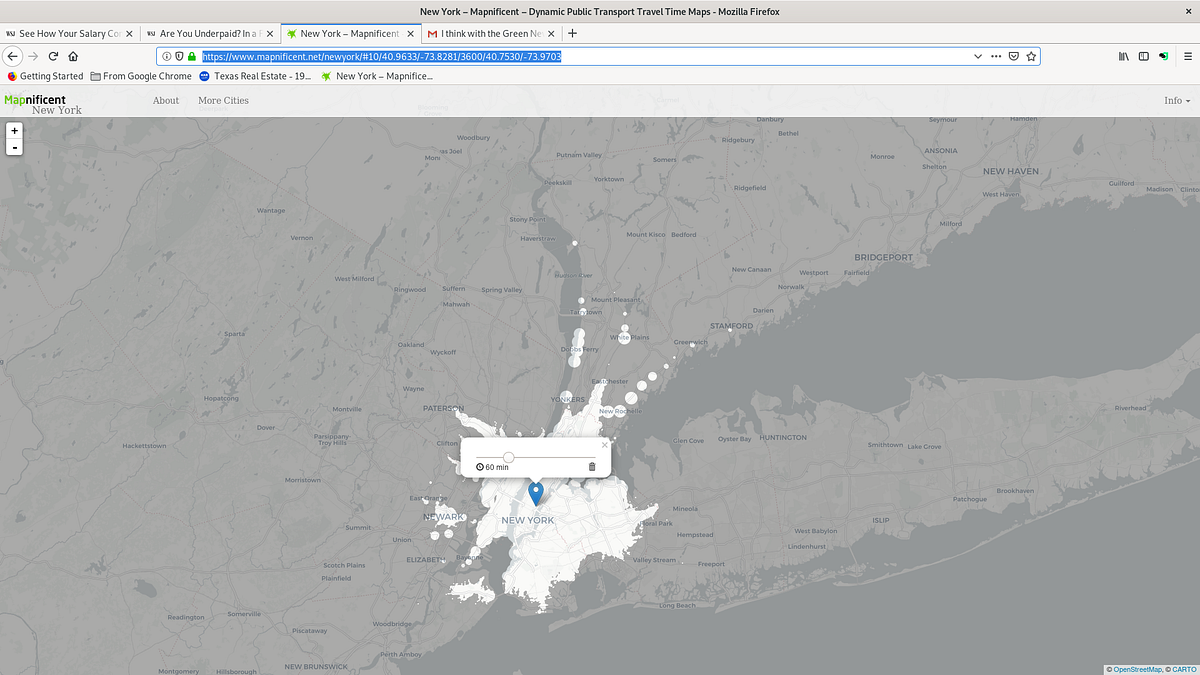Click the Mapnificent logo
This screenshot has width=1200, height=675.
(35, 100)
